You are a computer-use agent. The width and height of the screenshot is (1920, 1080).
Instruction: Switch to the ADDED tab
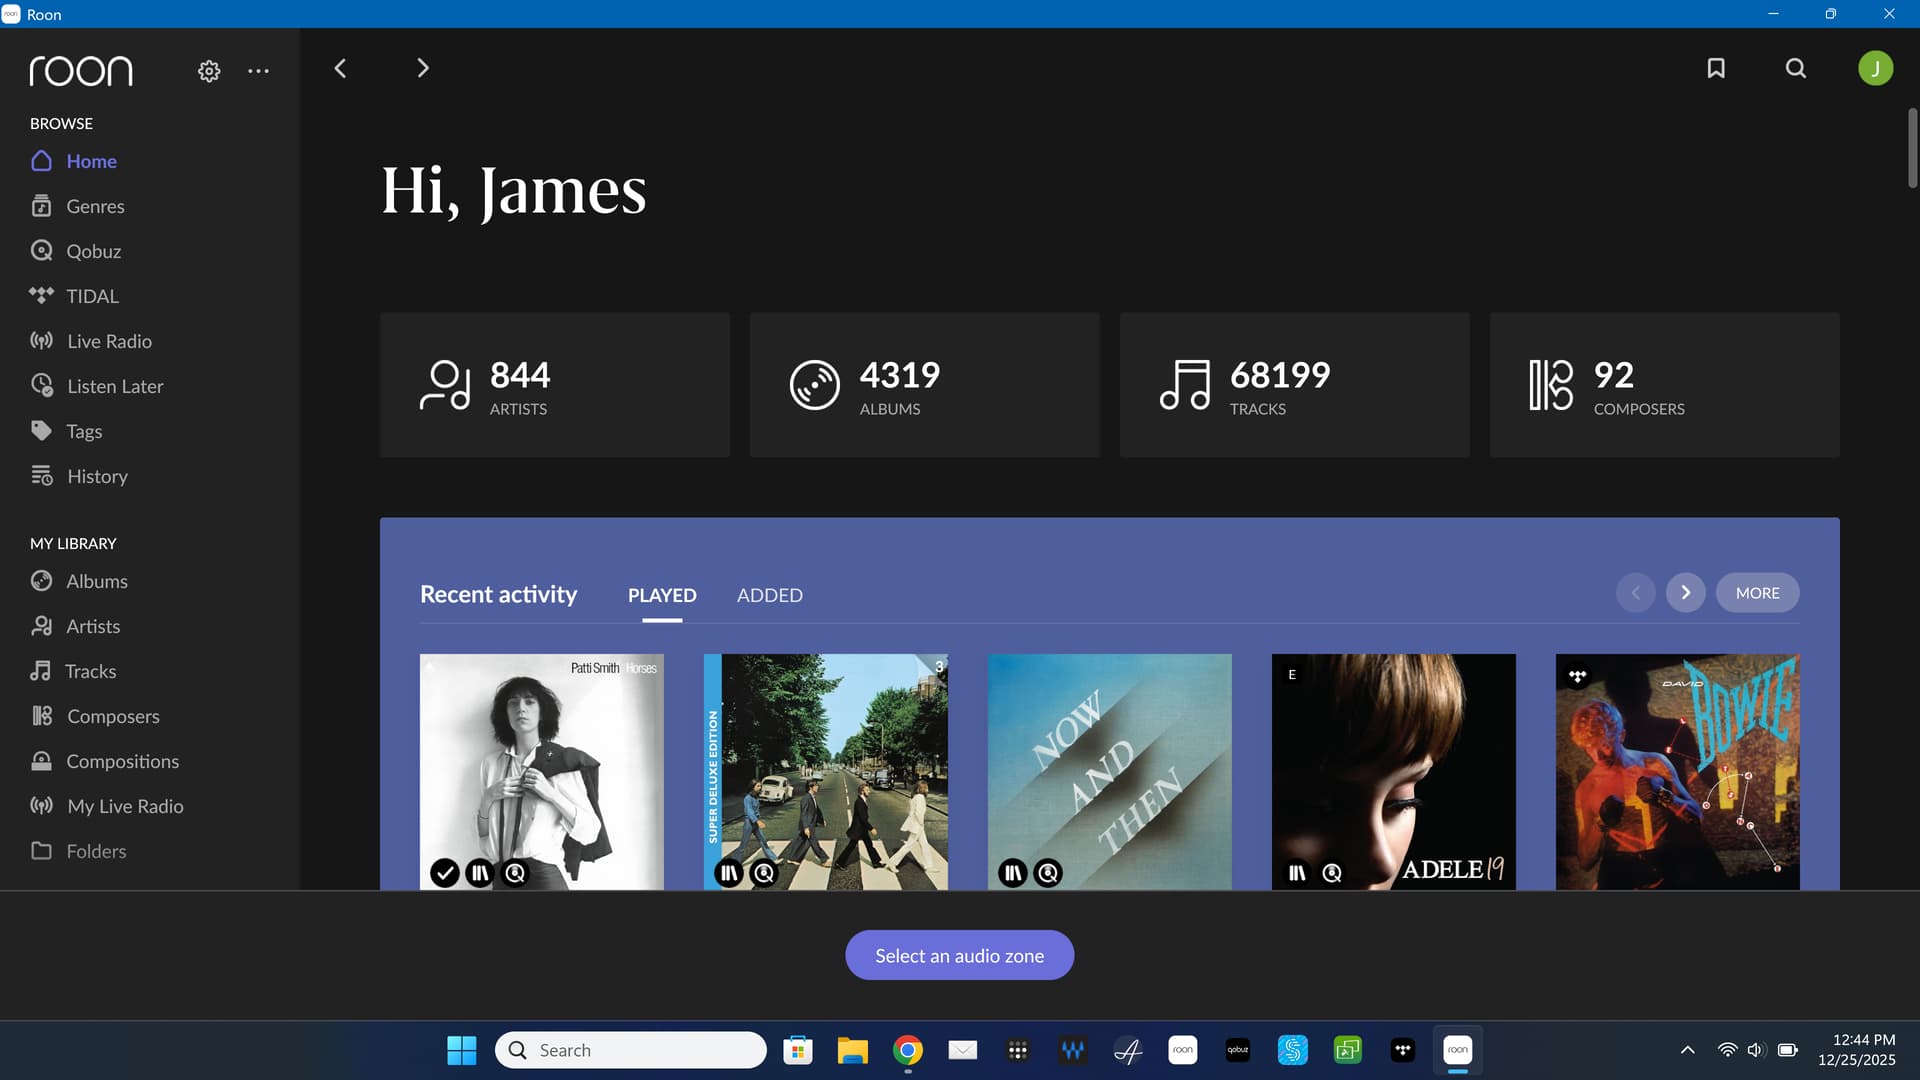coord(769,595)
